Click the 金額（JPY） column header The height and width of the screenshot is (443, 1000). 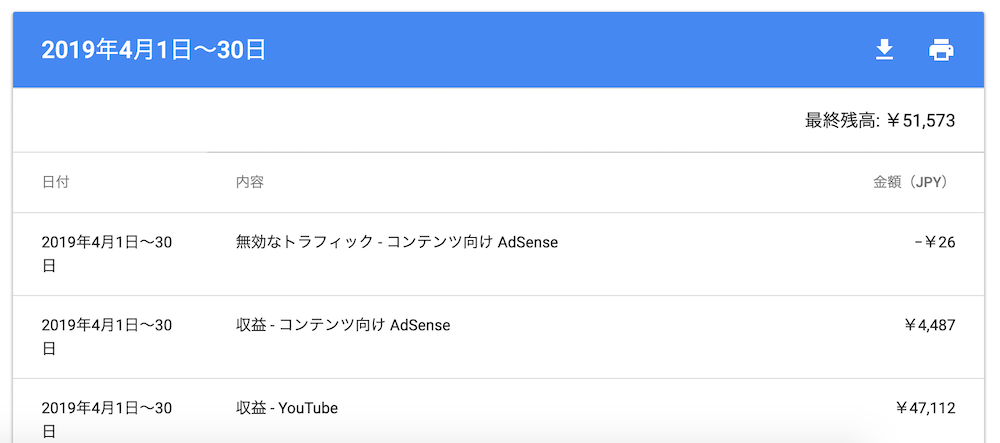(x=914, y=182)
